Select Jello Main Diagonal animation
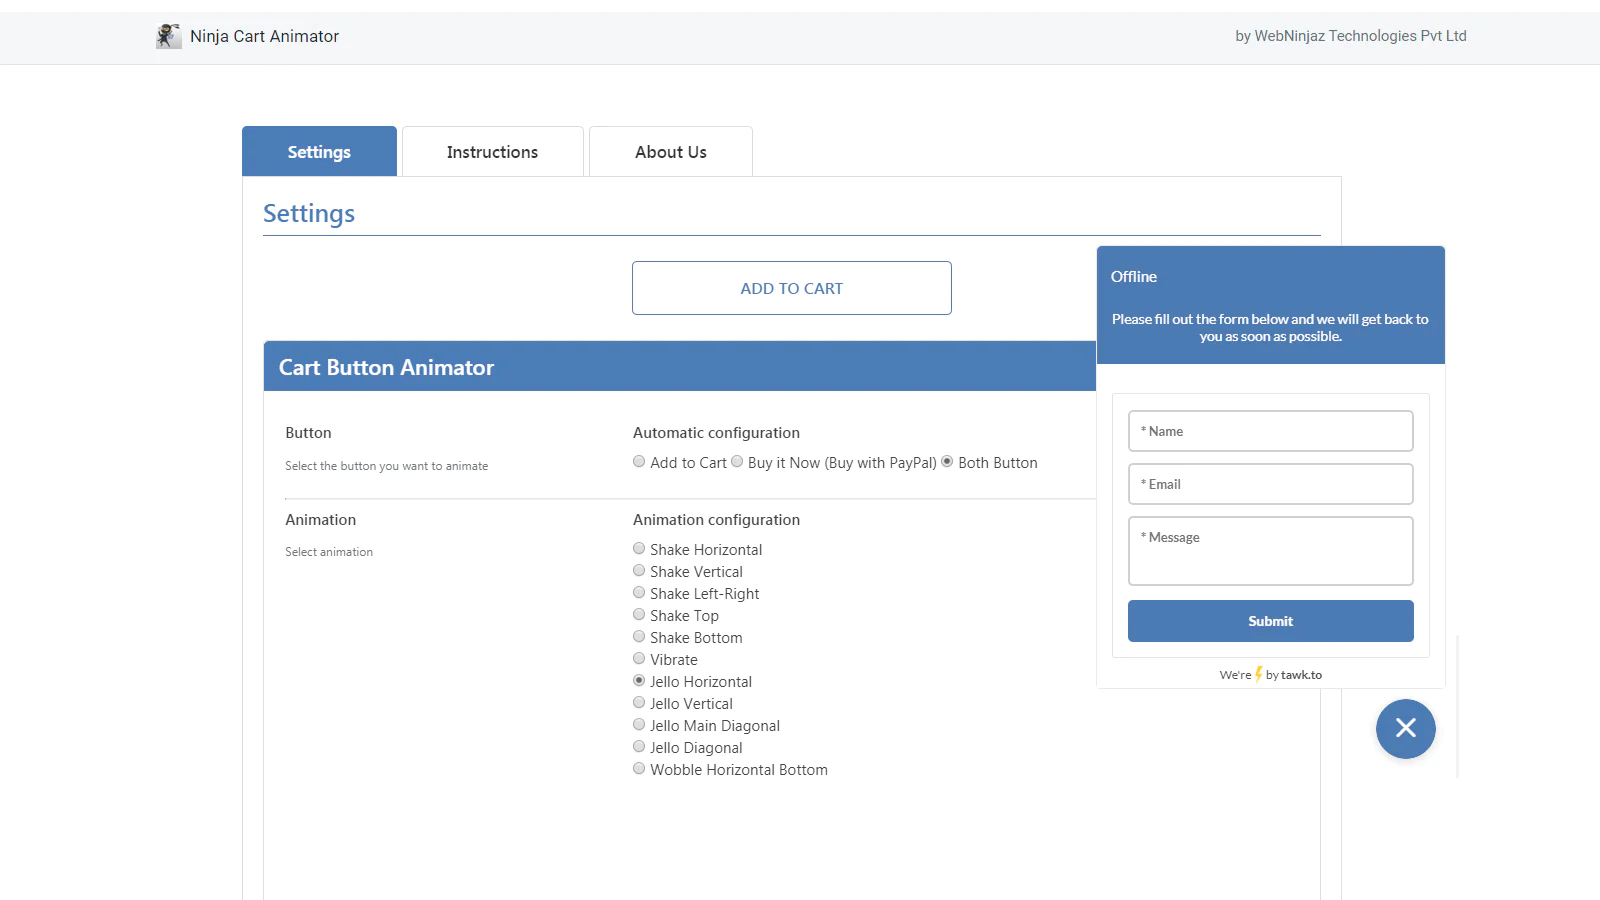The height and width of the screenshot is (900, 1600). pyautogui.click(x=639, y=725)
